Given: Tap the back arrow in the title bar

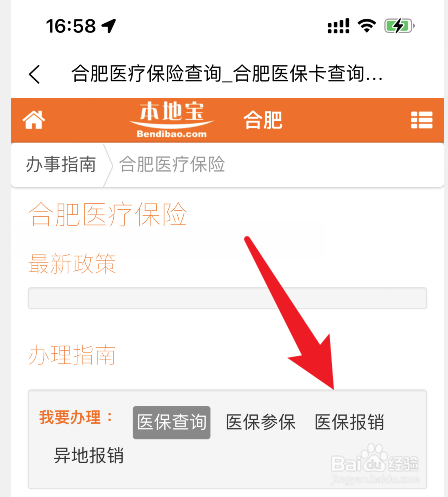Looking at the screenshot, I should (x=34, y=74).
